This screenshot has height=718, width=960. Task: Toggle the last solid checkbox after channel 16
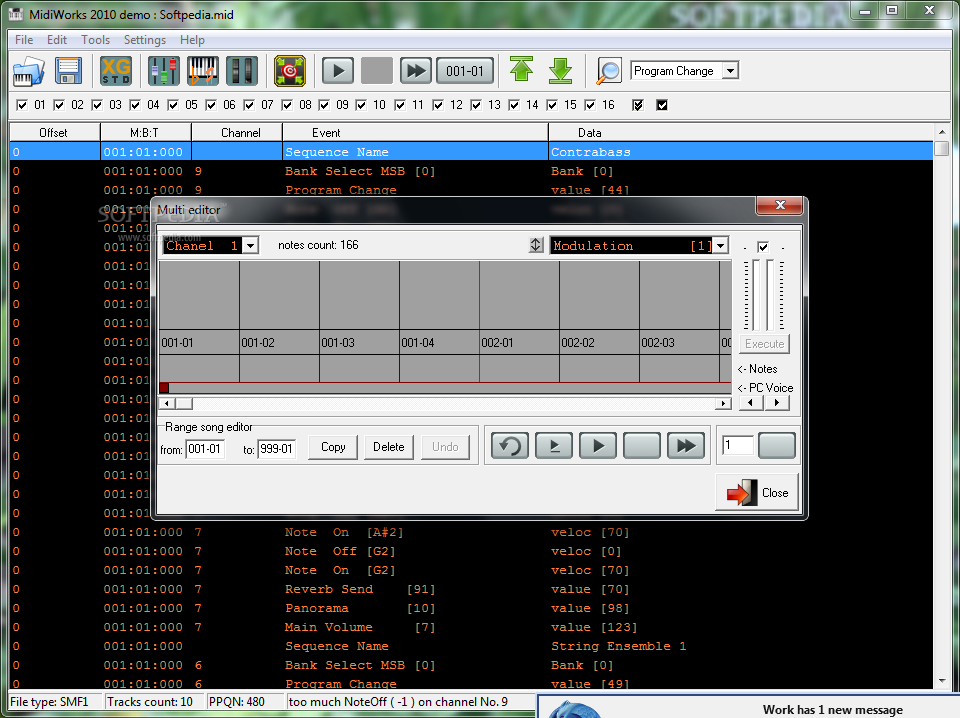tap(662, 105)
